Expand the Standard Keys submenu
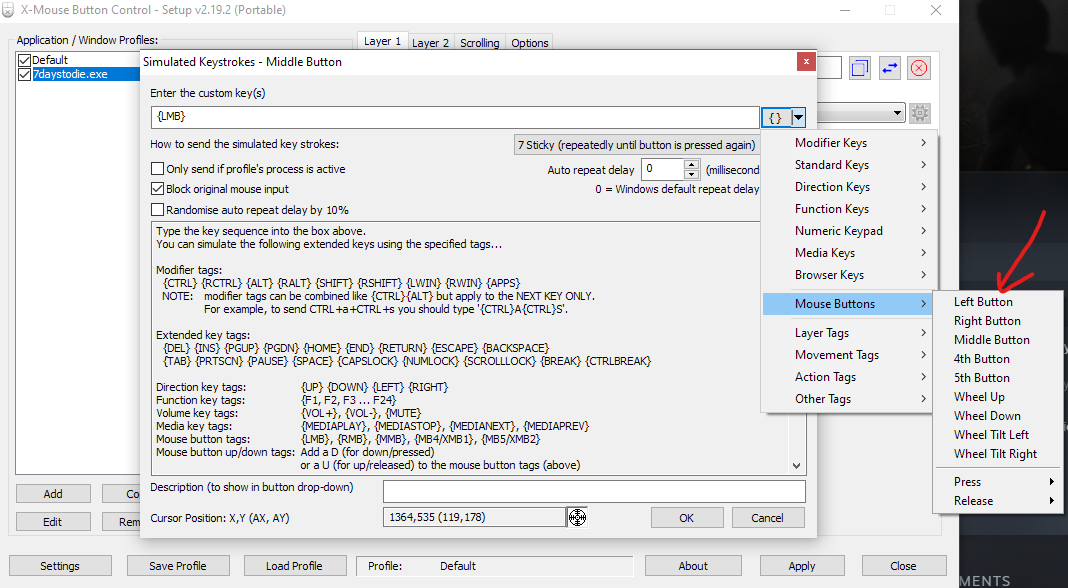Viewport: 1068px width, 588px height. click(850, 165)
